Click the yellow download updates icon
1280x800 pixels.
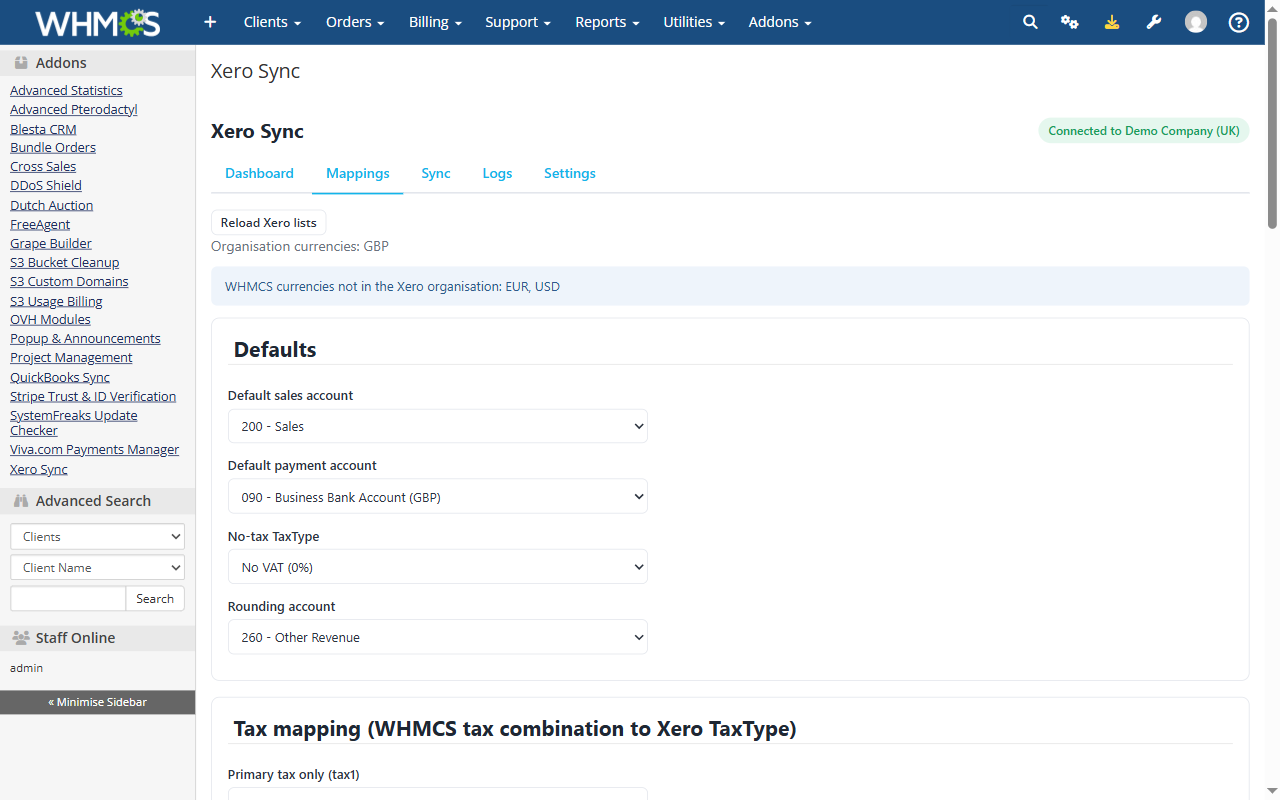[1112, 22]
